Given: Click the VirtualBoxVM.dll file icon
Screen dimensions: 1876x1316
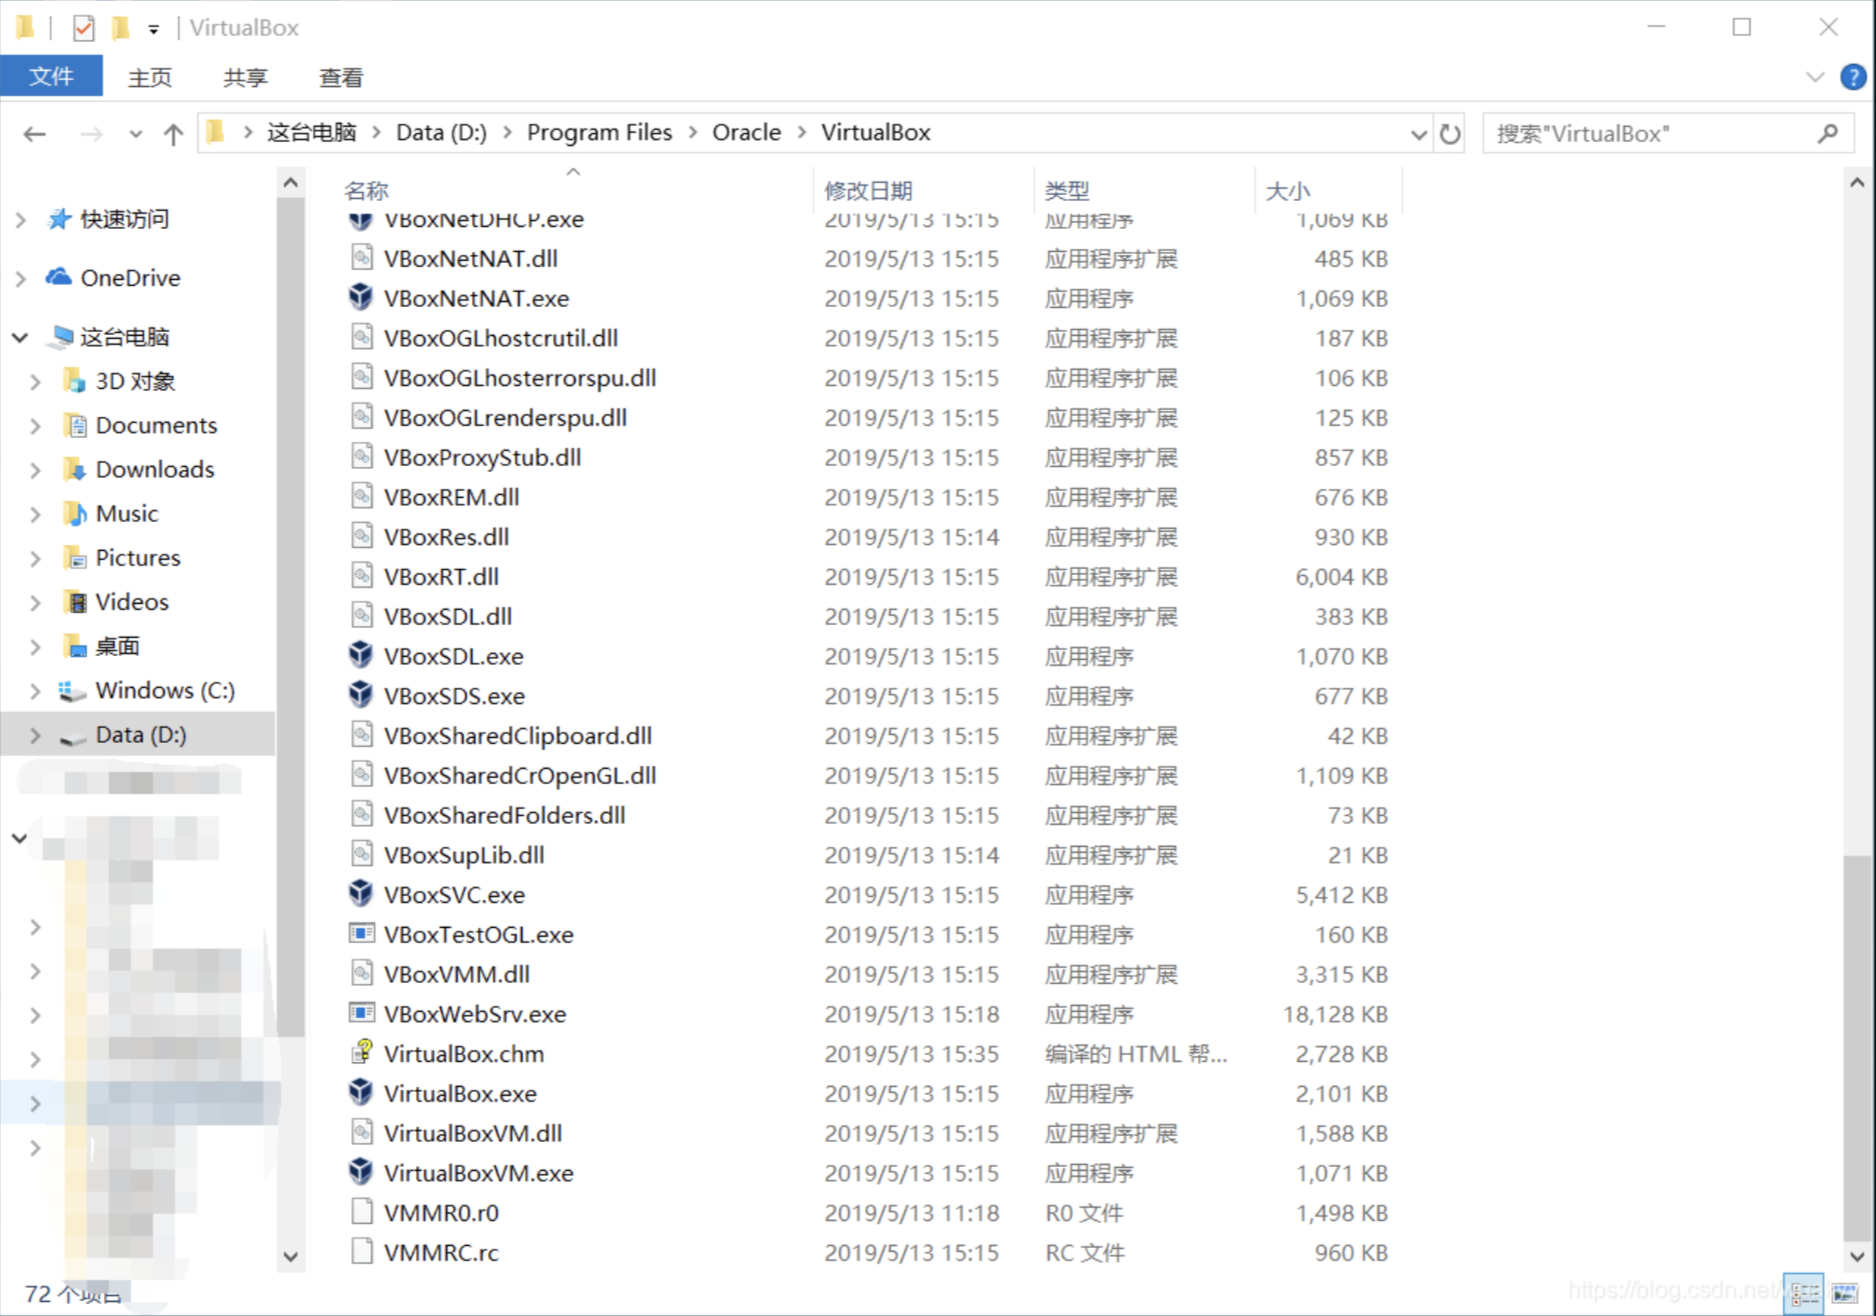Looking at the screenshot, I should [362, 1132].
